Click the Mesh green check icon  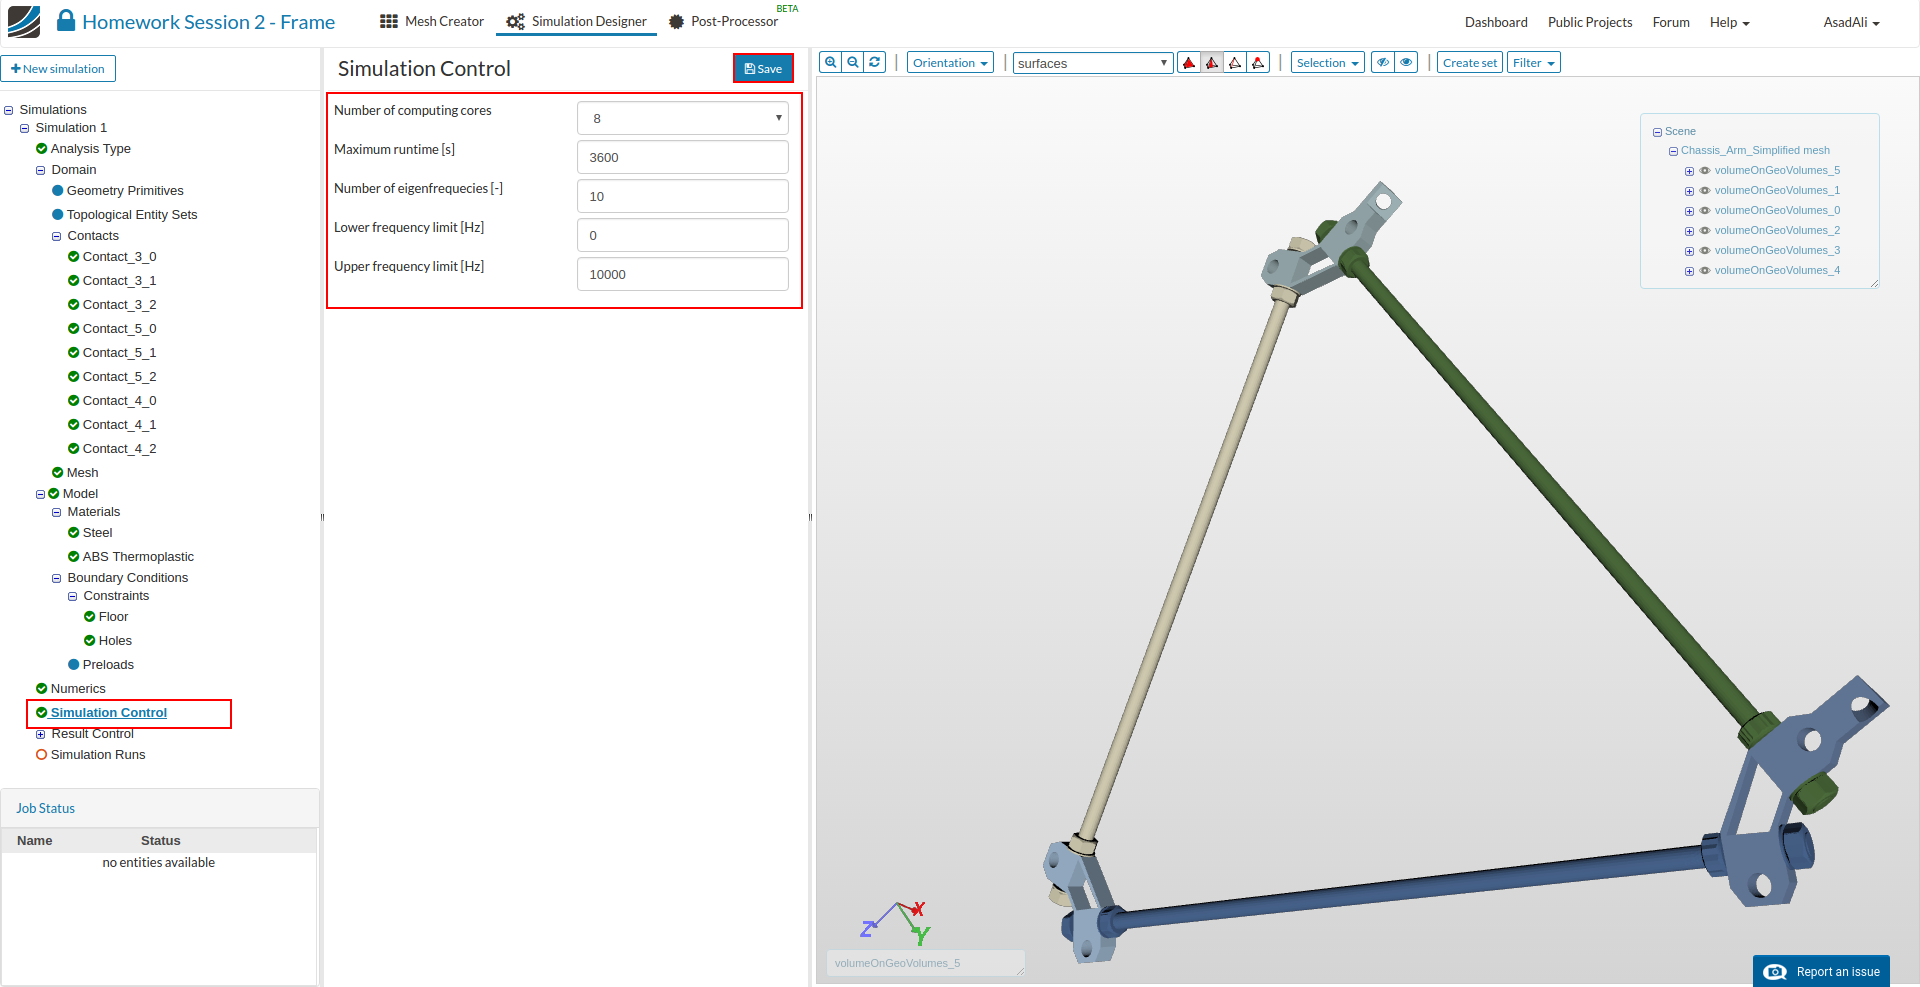point(58,473)
